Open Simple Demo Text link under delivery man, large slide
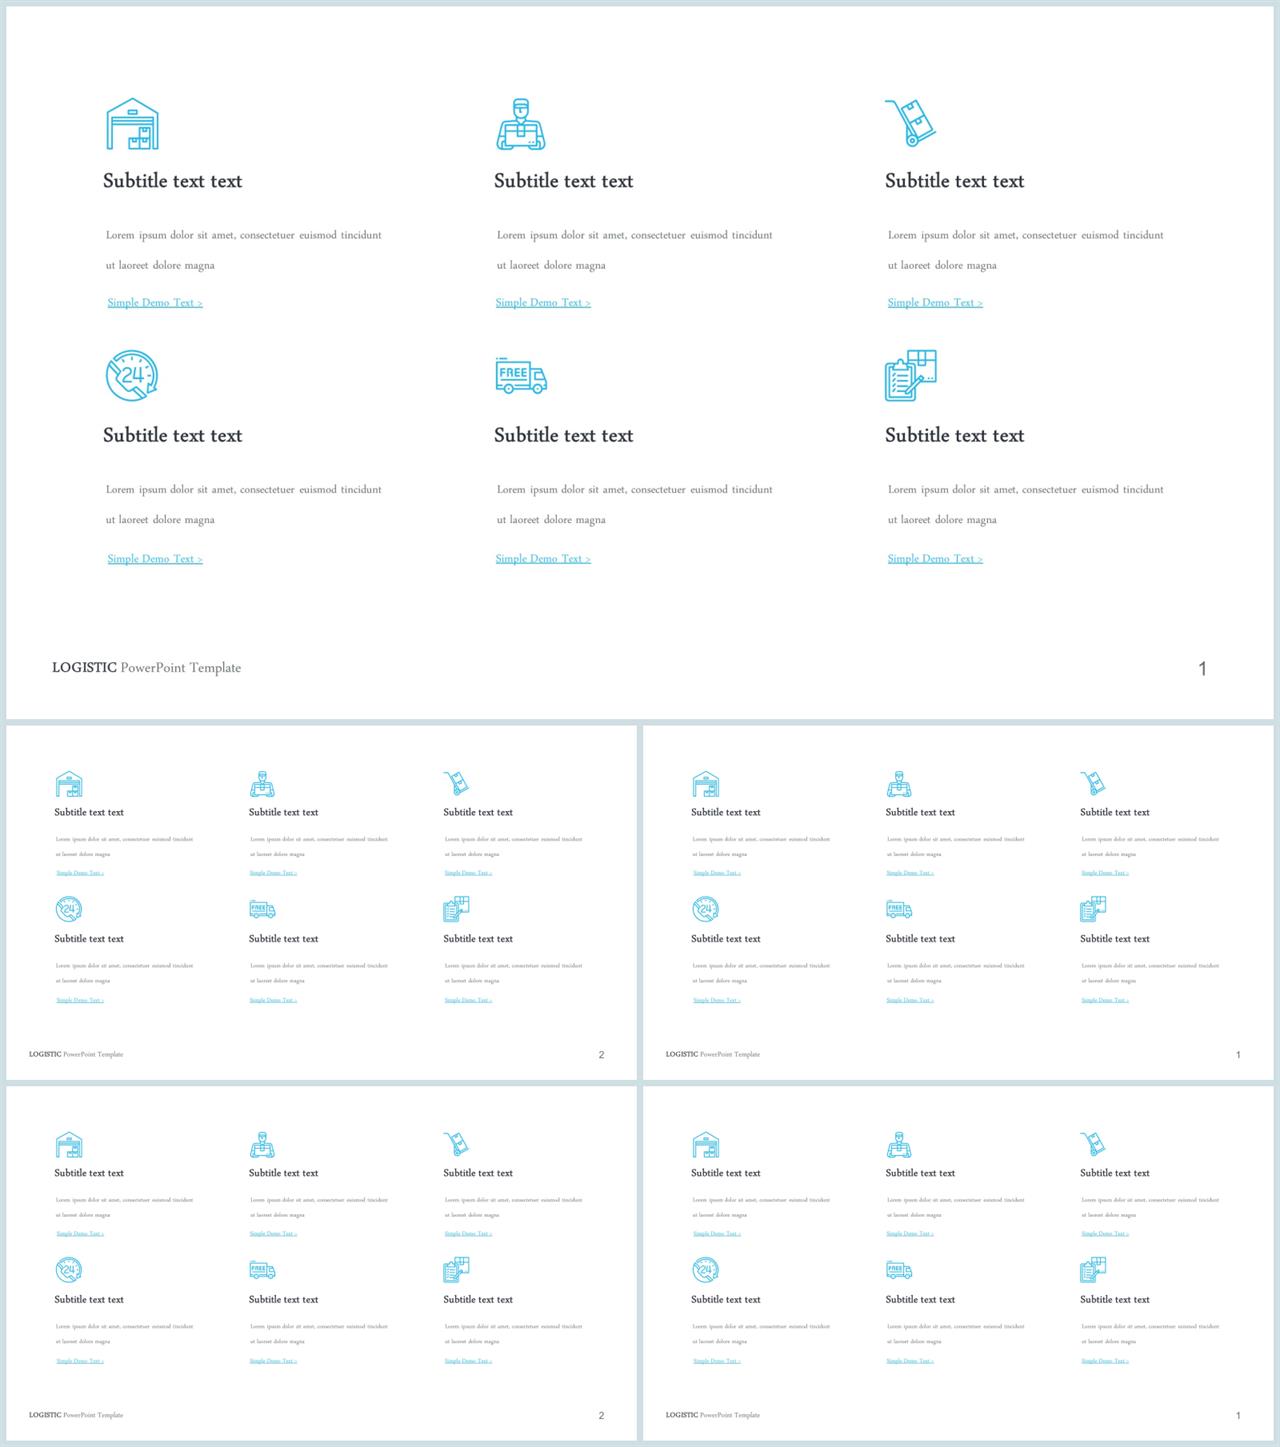 point(543,303)
